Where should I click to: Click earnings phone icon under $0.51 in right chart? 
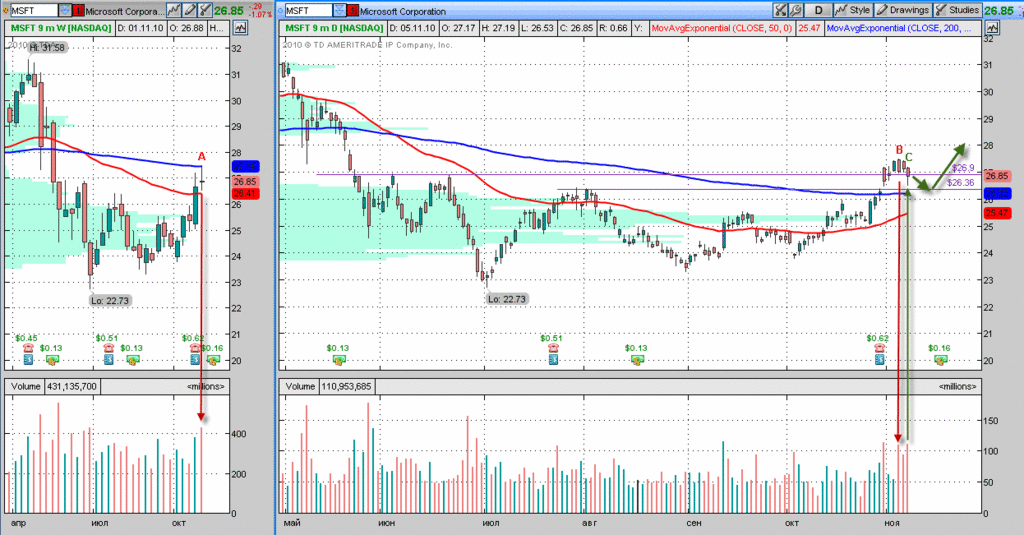tap(553, 348)
